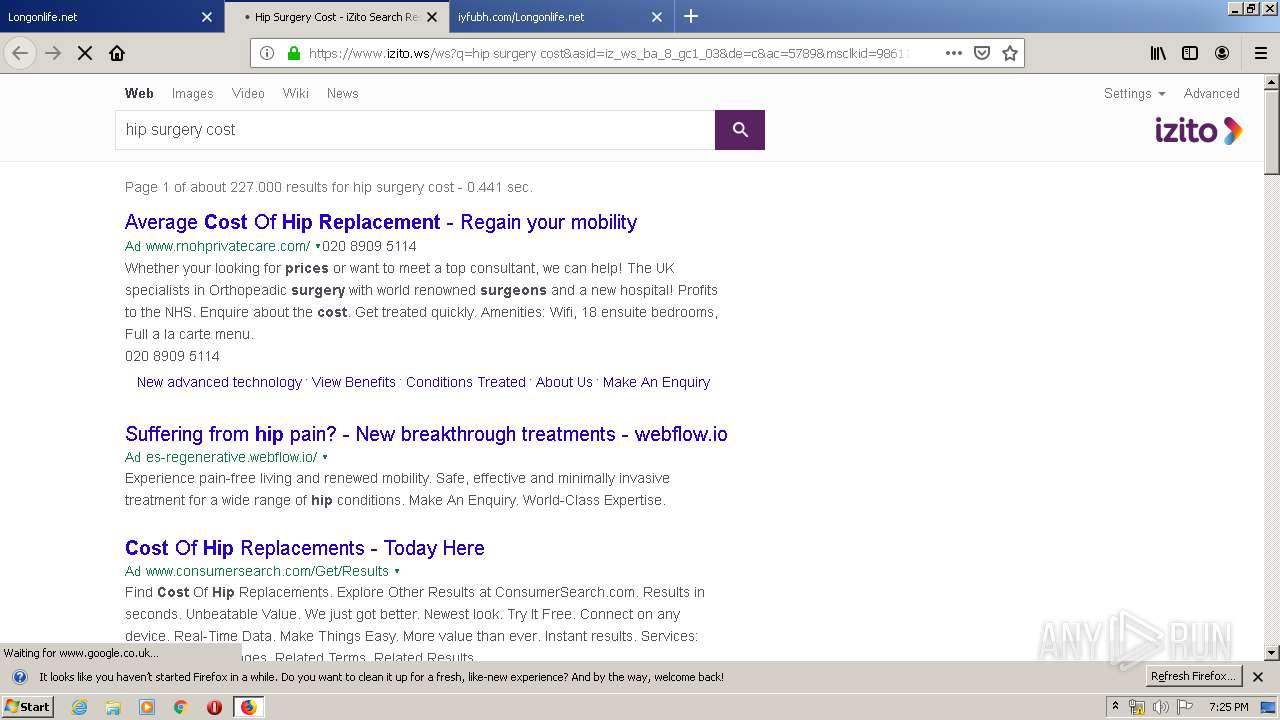
Task: Show hidden tray icons
Action: [x=1115, y=706]
